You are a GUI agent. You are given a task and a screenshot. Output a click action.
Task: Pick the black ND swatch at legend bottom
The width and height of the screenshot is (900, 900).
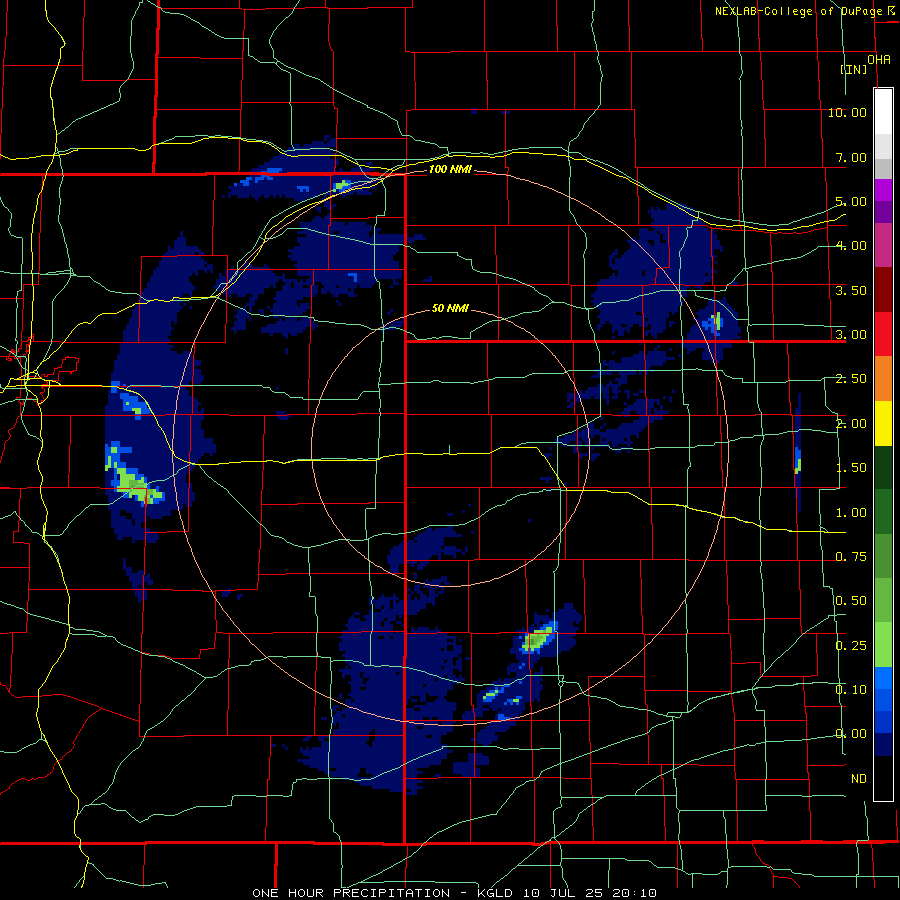883,778
